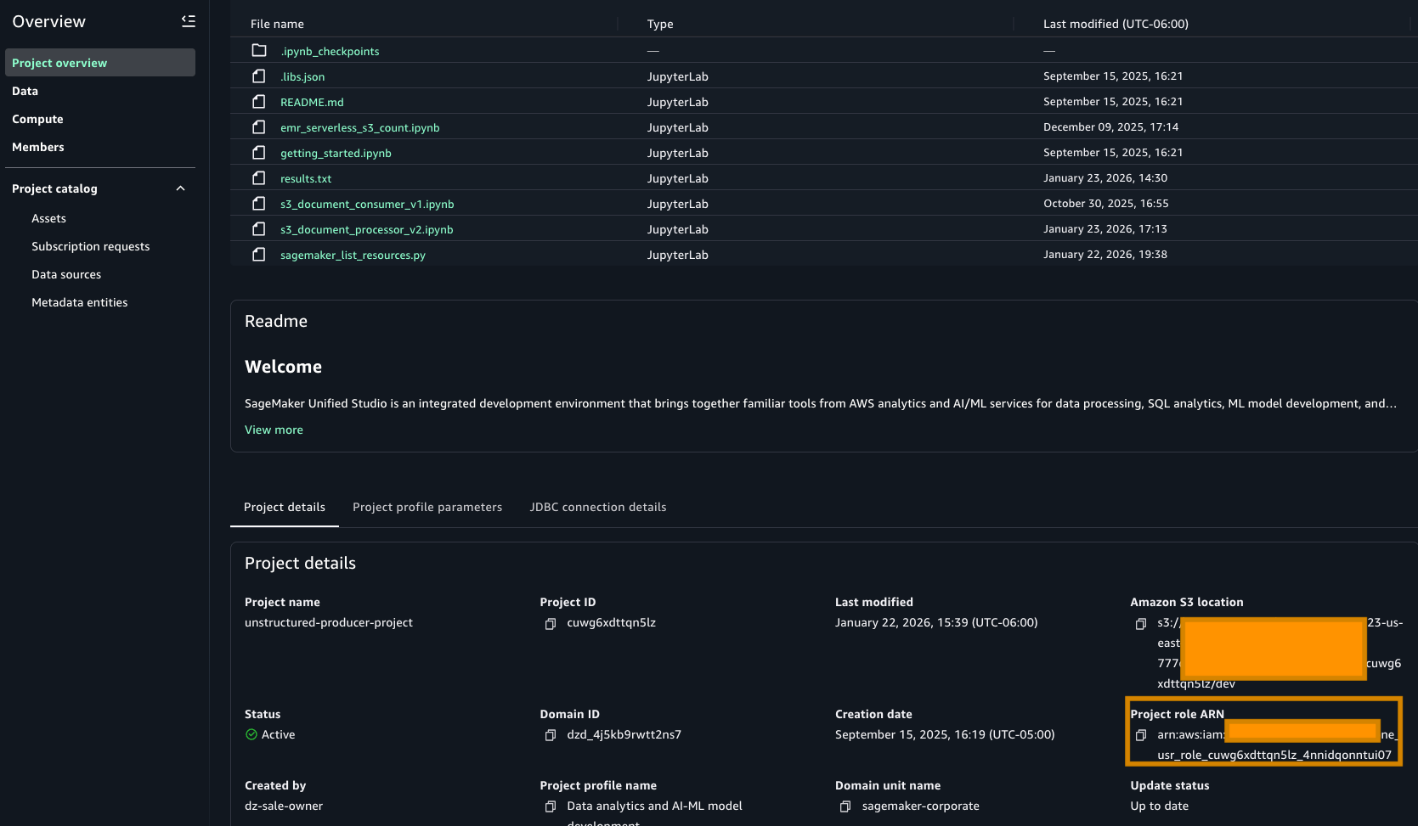1418x826 pixels.
Task: Switch to Project profile parameters tab
Action: [427, 507]
